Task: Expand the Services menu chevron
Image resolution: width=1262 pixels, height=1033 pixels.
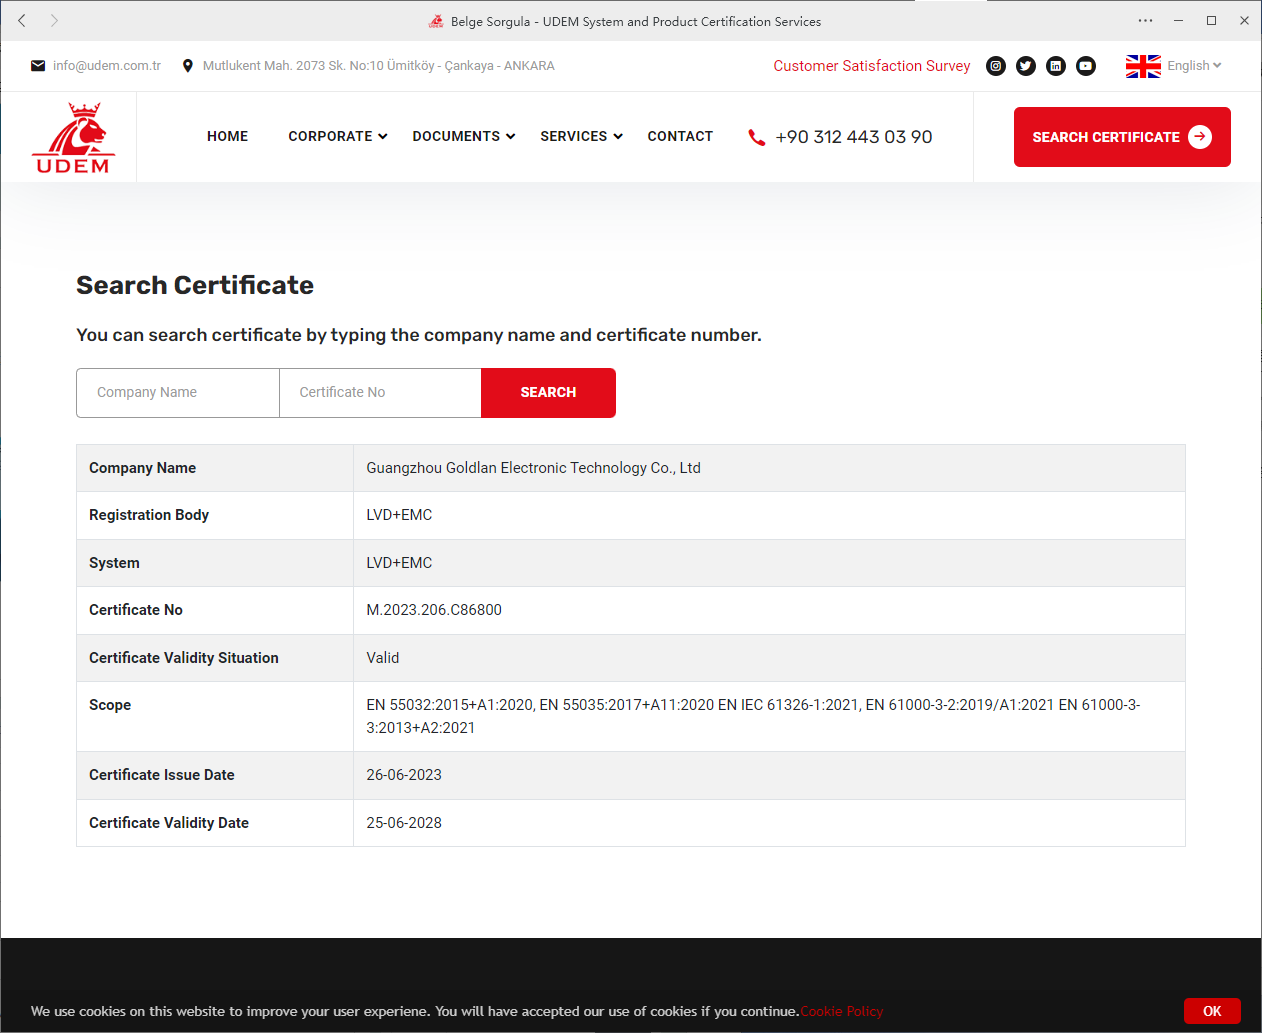Action: [x=618, y=137]
